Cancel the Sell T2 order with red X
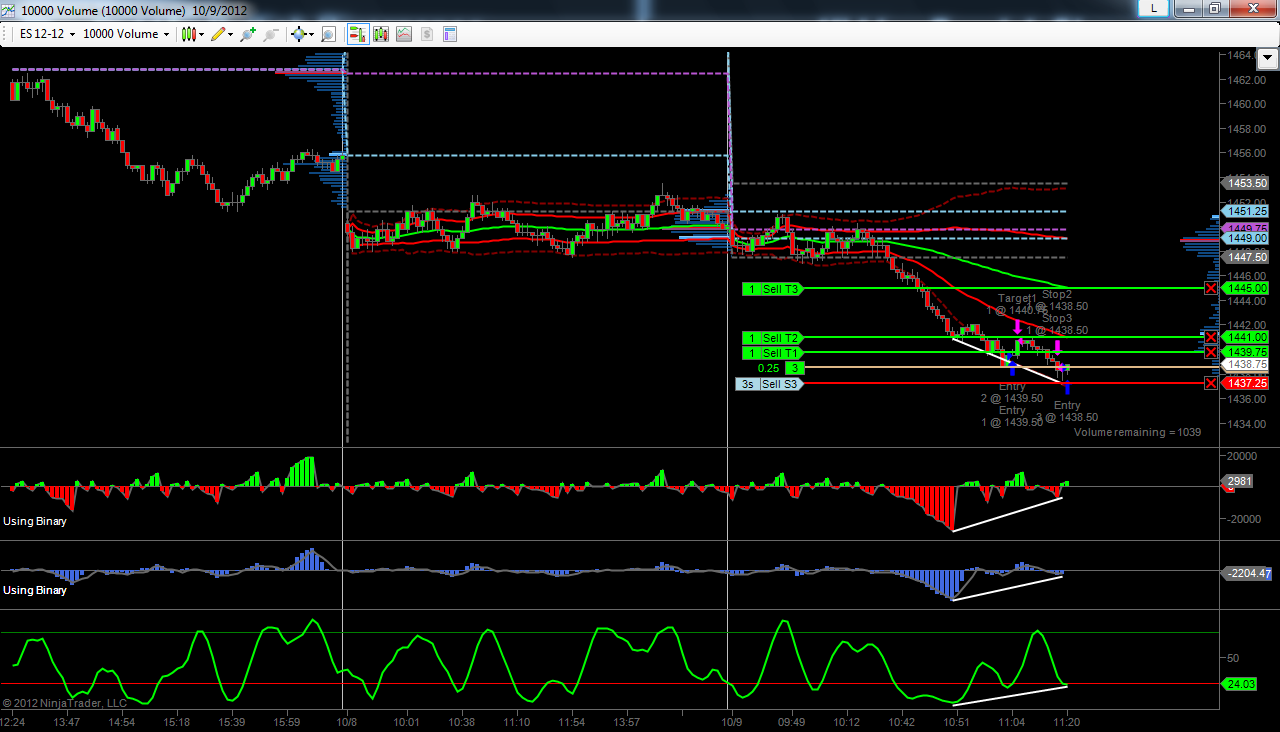1280x732 pixels. 1211,337
